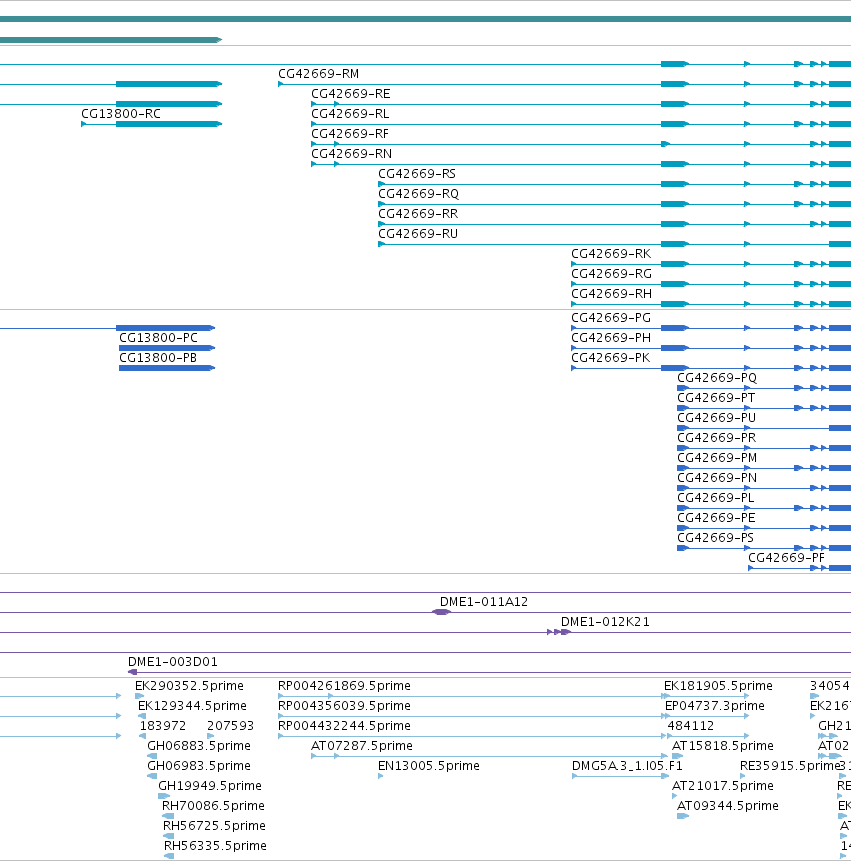Select the CG42669-PG protein label
The height and width of the screenshot is (861, 851).
click(x=611, y=318)
